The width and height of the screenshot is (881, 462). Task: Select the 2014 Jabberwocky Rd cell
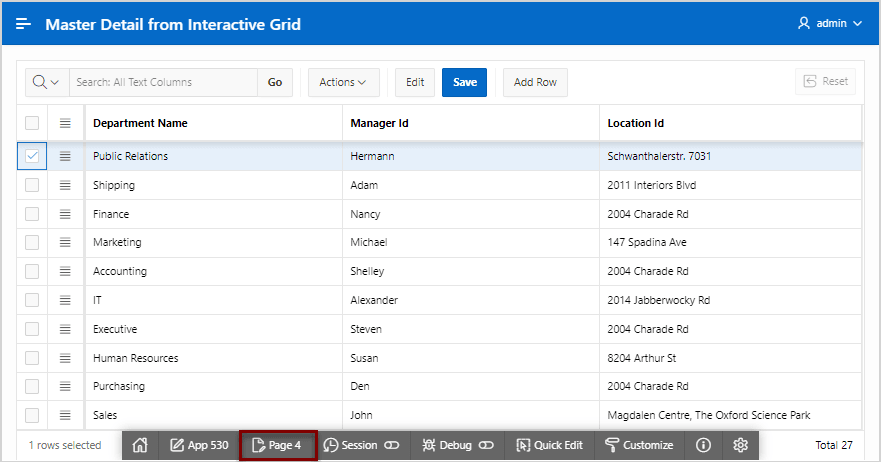[x=730, y=300]
